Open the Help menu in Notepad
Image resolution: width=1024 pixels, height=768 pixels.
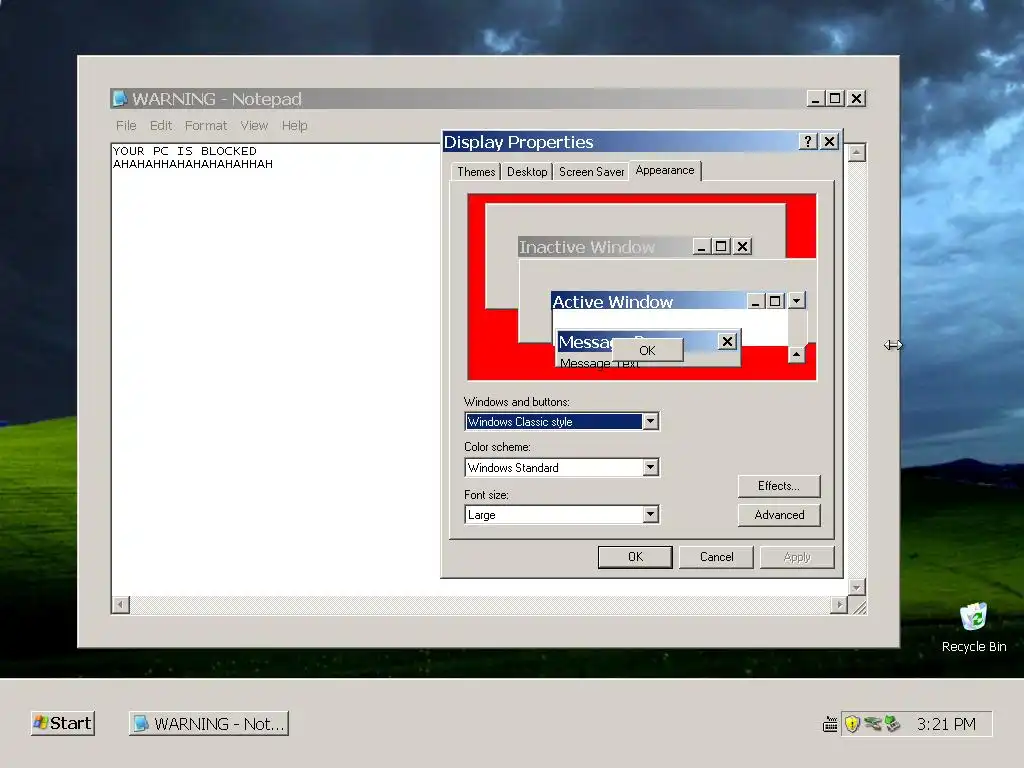295,125
